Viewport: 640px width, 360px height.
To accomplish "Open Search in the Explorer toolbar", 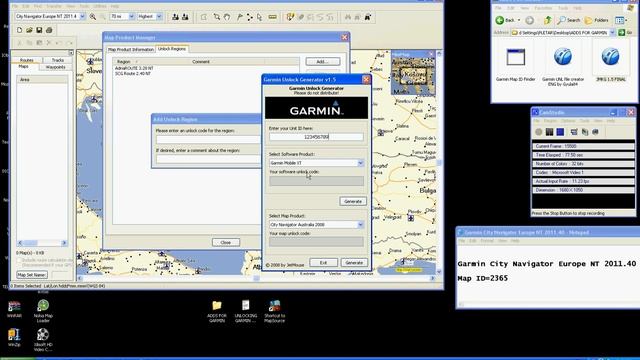I will click(x=569, y=20).
